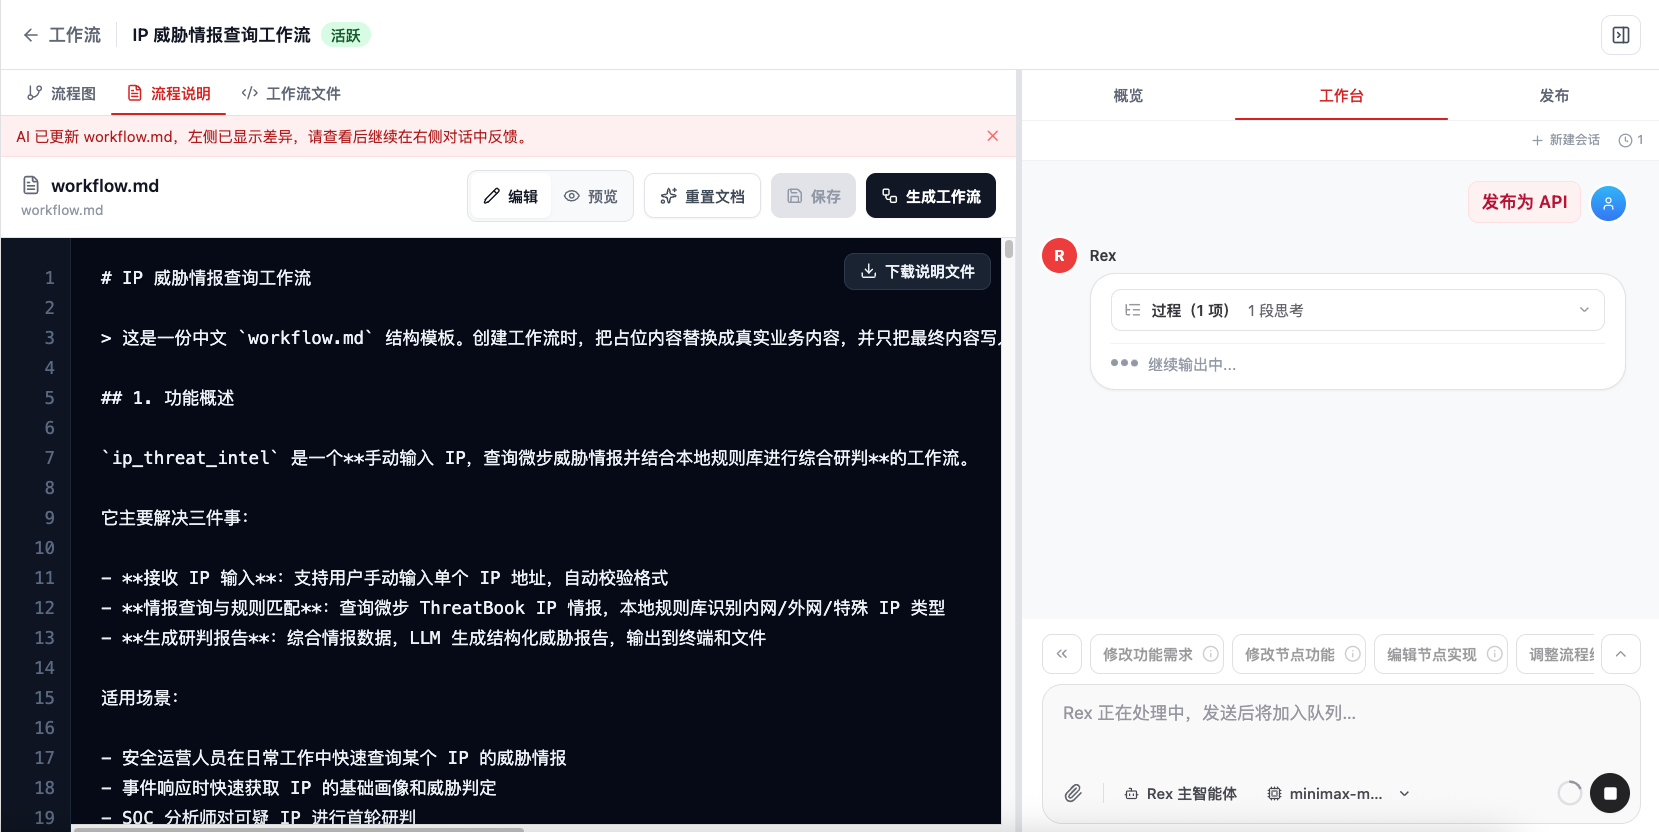
Task: Click the 重置文档 button
Action: pos(702,196)
